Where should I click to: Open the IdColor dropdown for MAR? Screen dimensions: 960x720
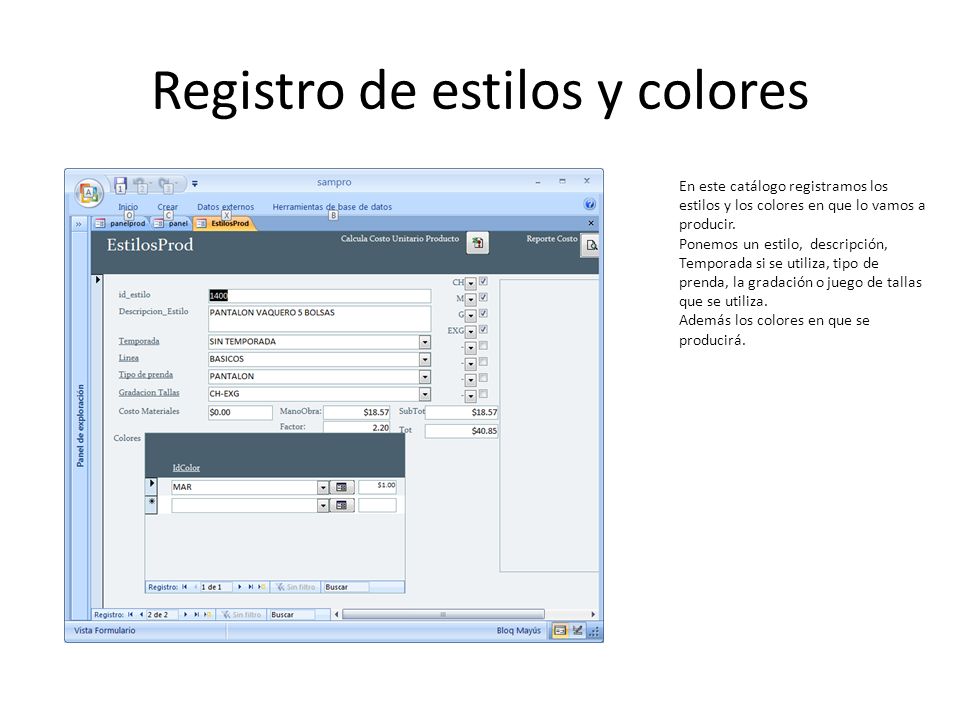pyautogui.click(x=323, y=487)
